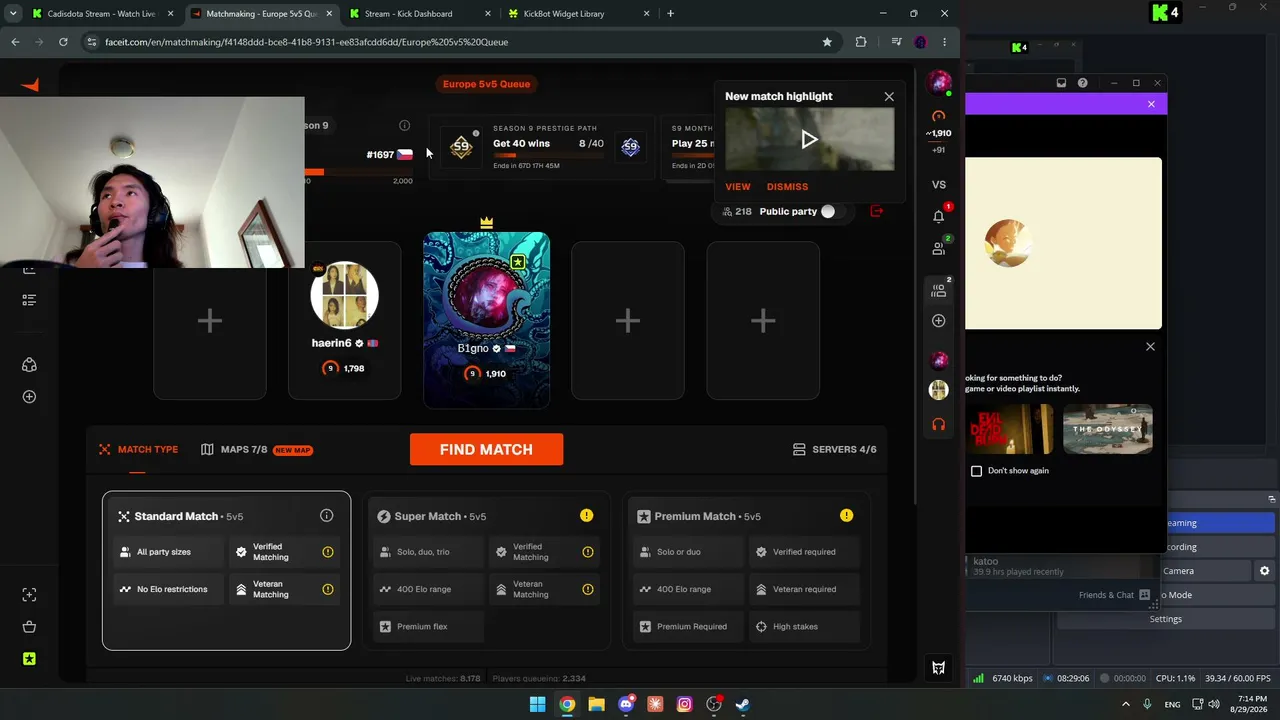Switch to Cadisdota Stream browser tab
Viewport: 1280px width, 720px height.
click(101, 14)
